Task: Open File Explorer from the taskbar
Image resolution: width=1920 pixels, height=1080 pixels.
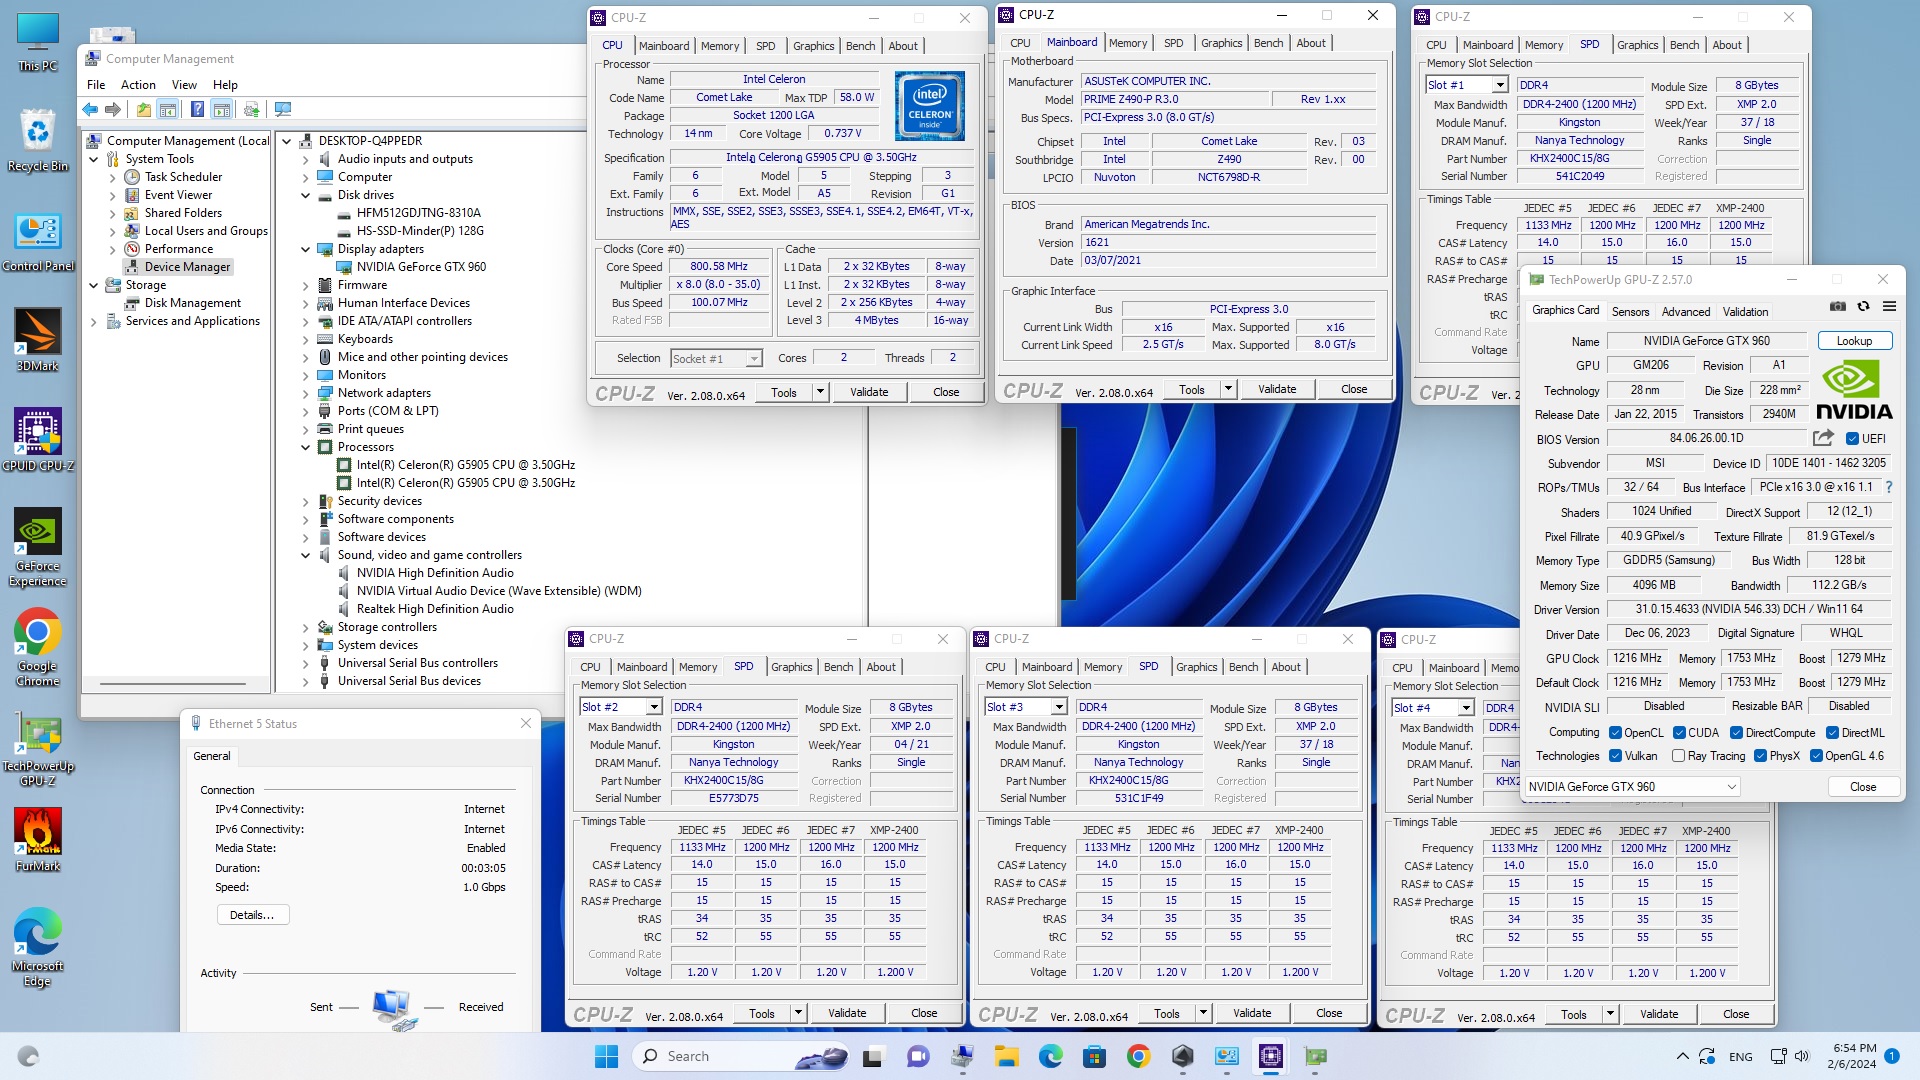Action: 1006,1056
